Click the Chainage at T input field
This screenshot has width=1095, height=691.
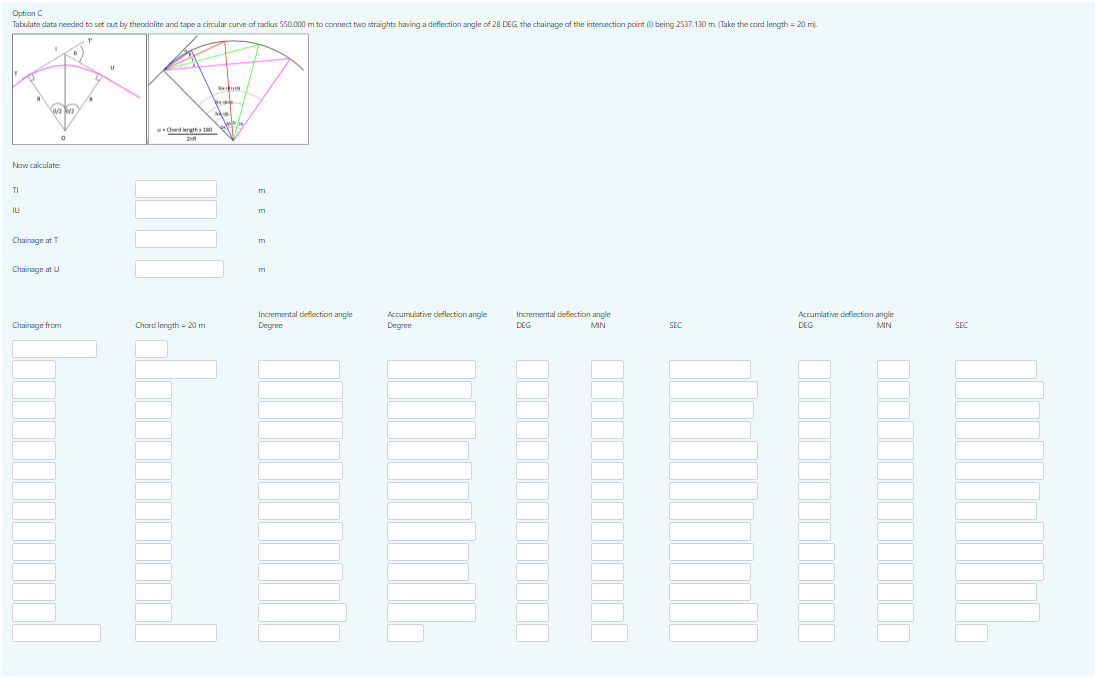point(176,239)
